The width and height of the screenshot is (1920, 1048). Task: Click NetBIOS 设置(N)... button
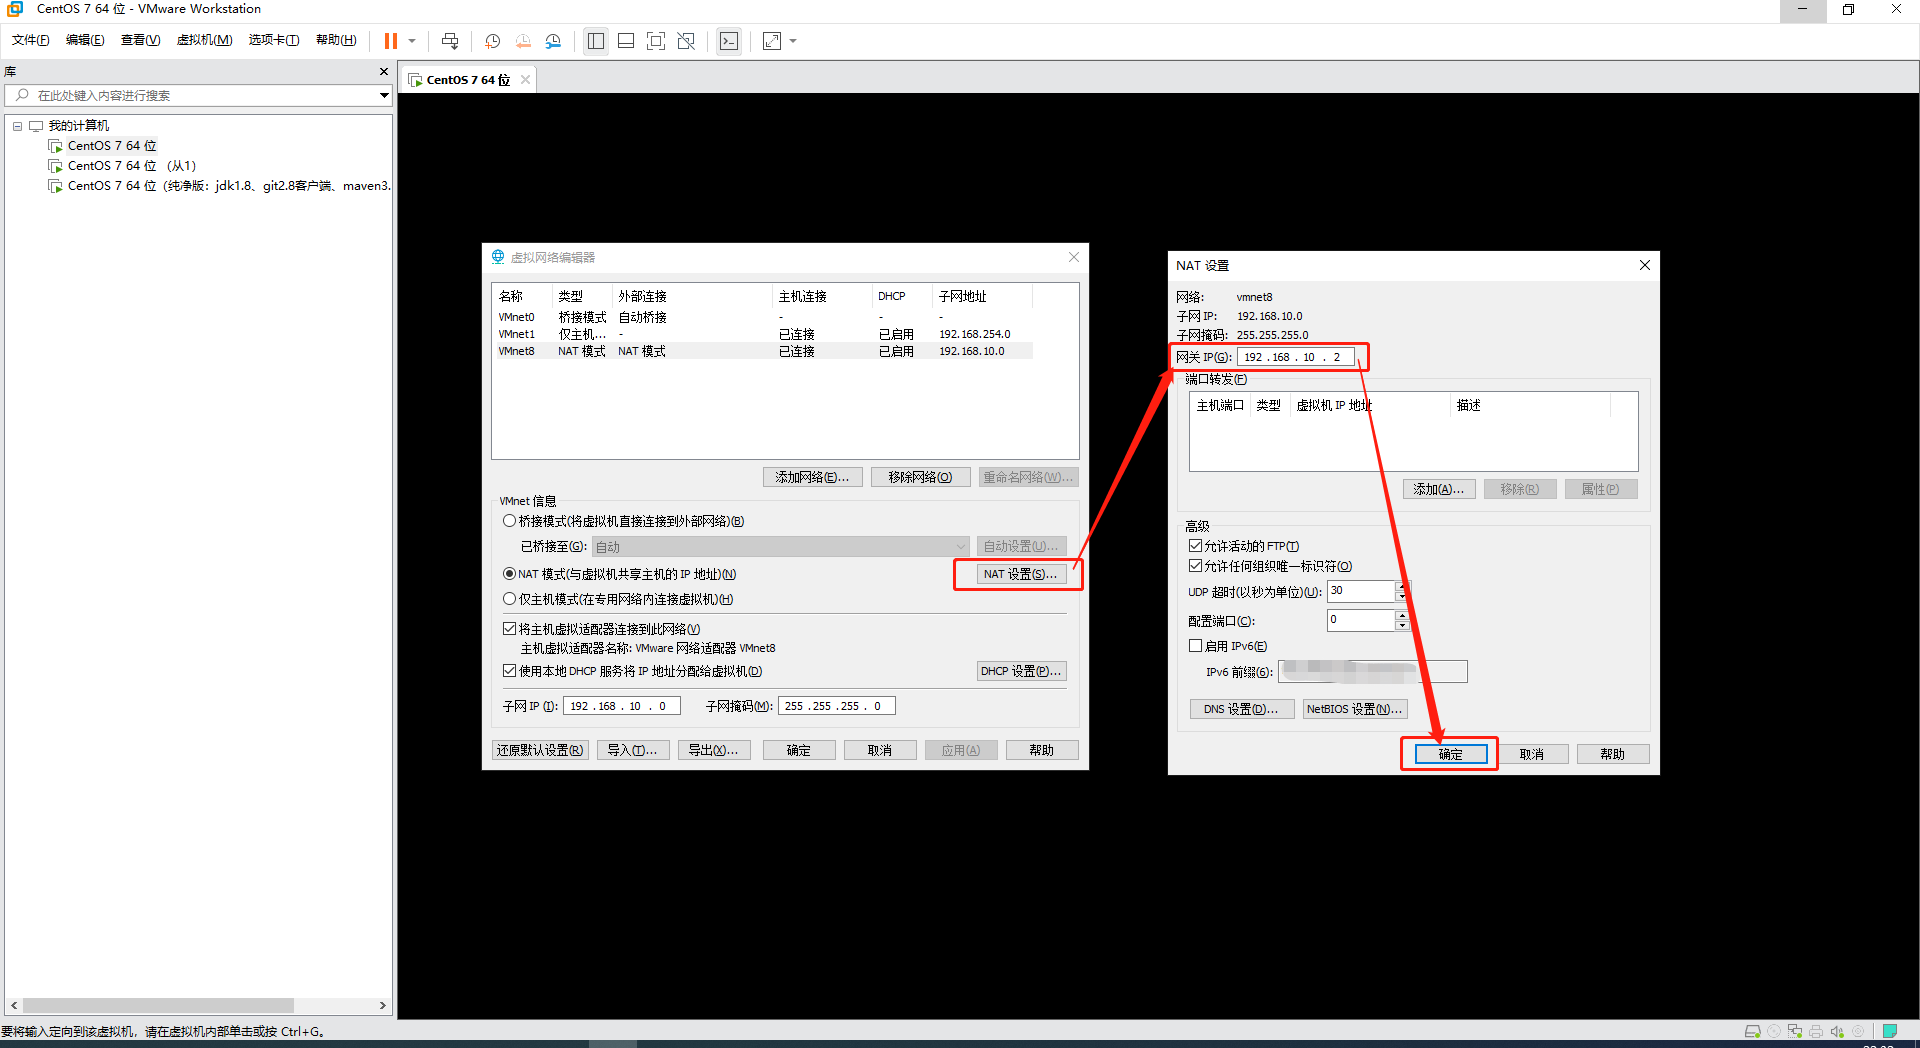[1355, 709]
